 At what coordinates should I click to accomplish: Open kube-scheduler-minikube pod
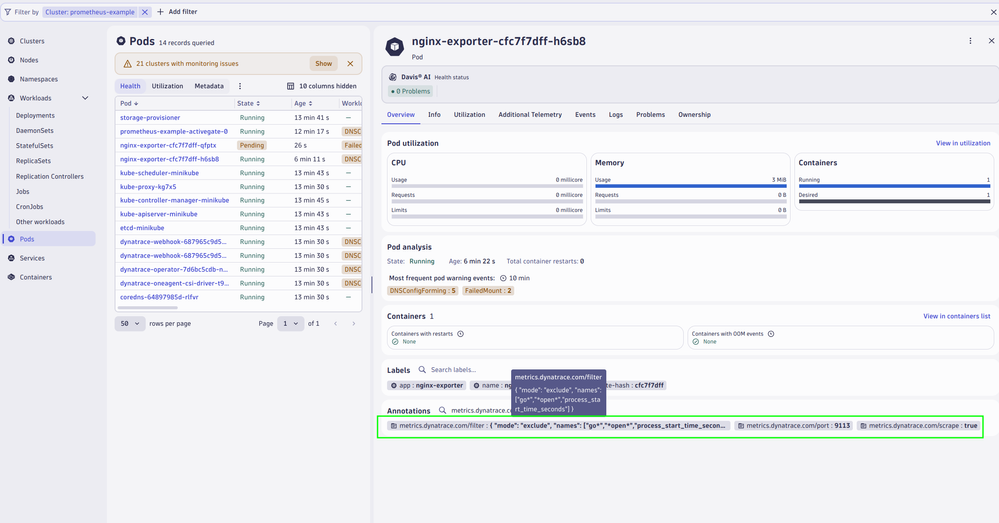[159, 173]
